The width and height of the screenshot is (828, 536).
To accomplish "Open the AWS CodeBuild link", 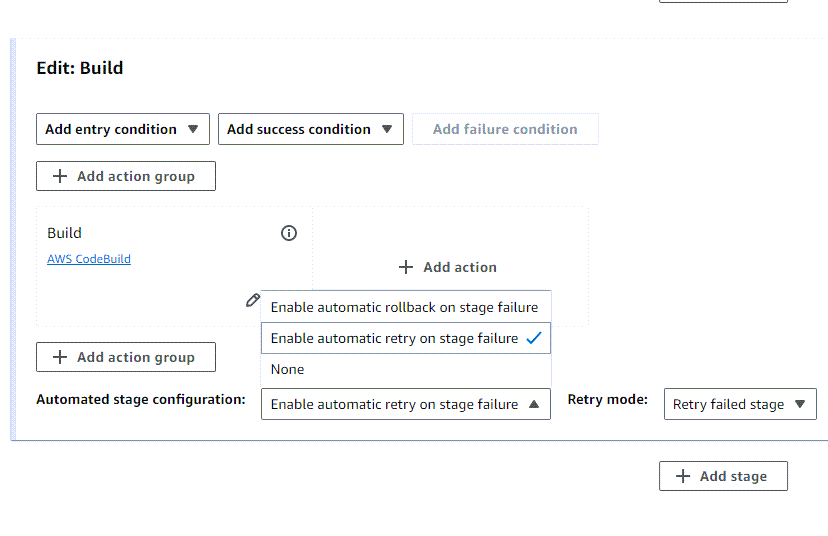I will click(89, 259).
